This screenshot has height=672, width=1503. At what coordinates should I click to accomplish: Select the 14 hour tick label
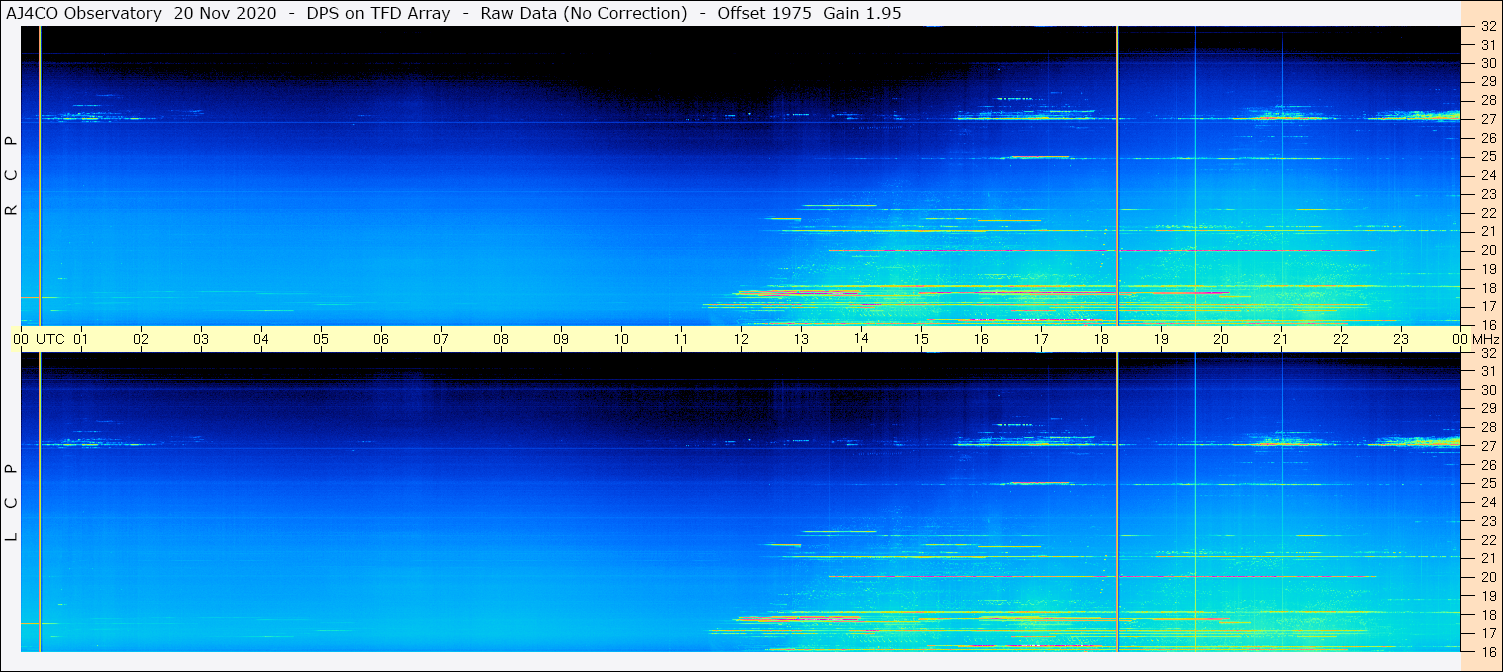click(x=861, y=339)
